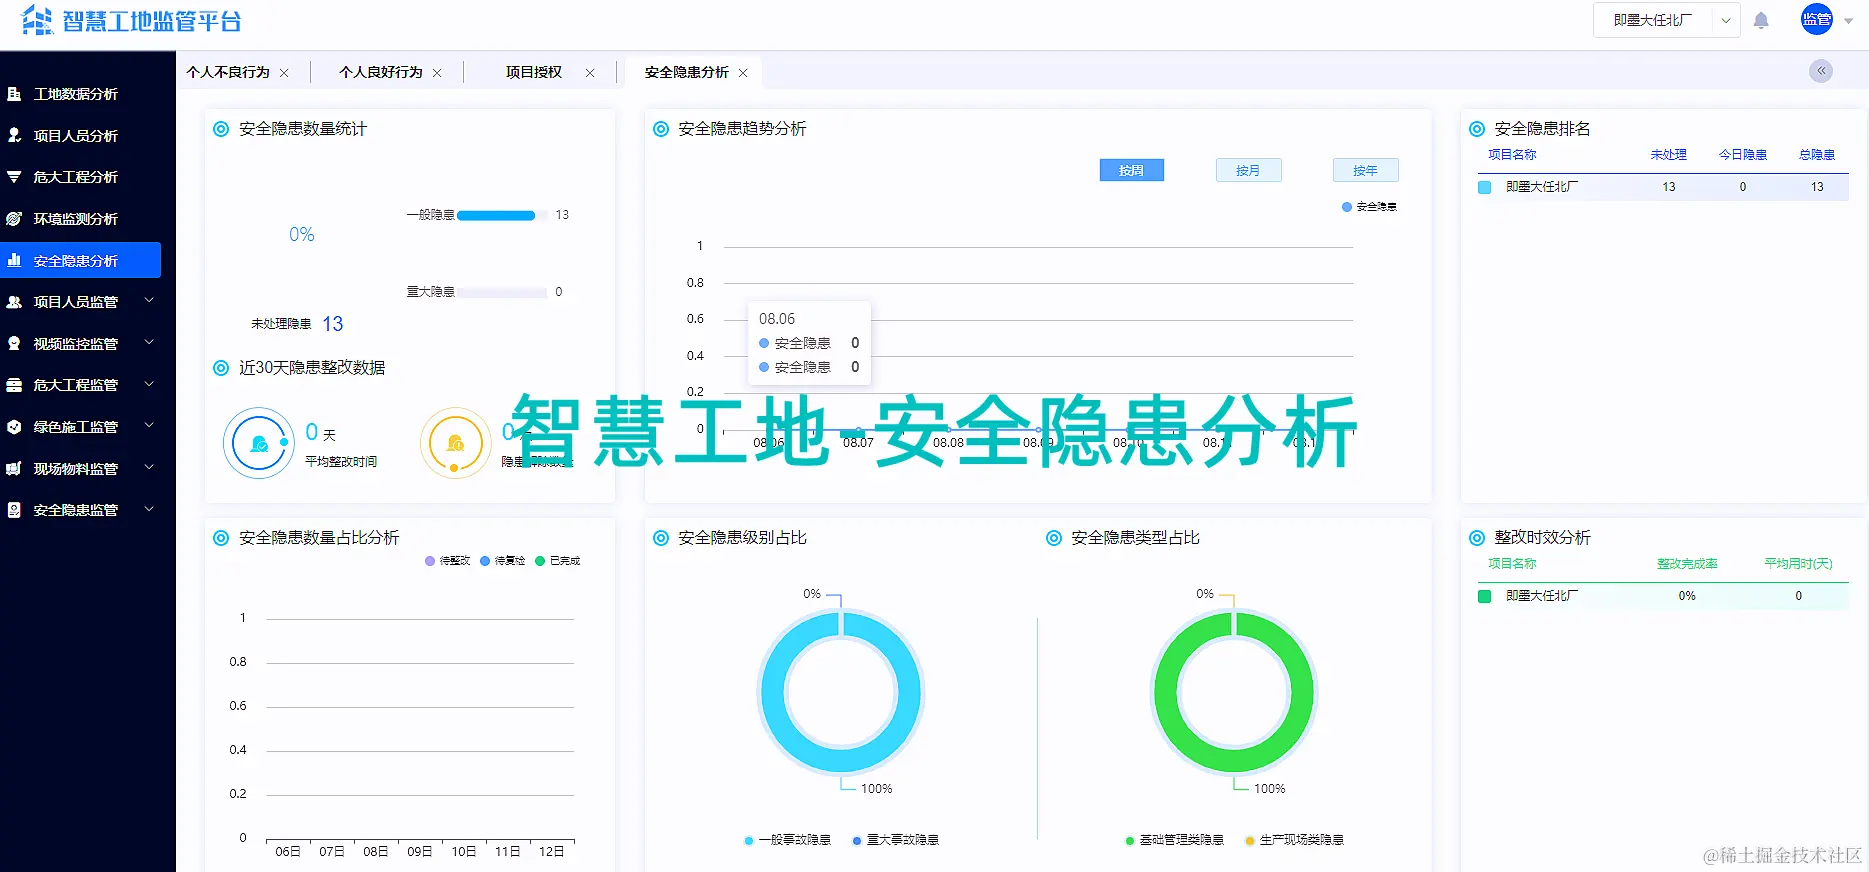Expand 项目人员监管 submenu chevron
1869x872 pixels.
[149, 300]
